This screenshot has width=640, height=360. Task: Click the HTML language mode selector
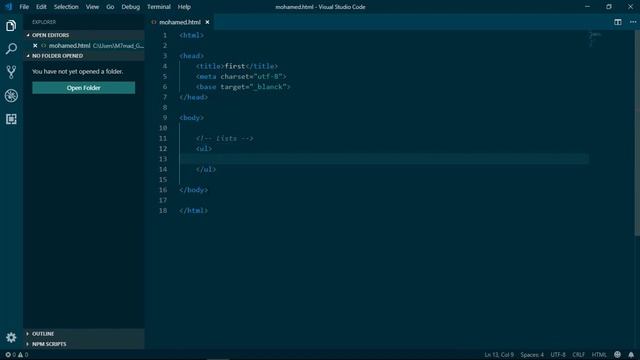pos(599,355)
